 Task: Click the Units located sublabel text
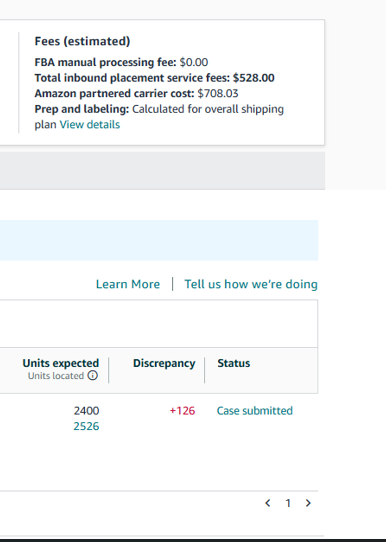pyautogui.click(x=56, y=376)
